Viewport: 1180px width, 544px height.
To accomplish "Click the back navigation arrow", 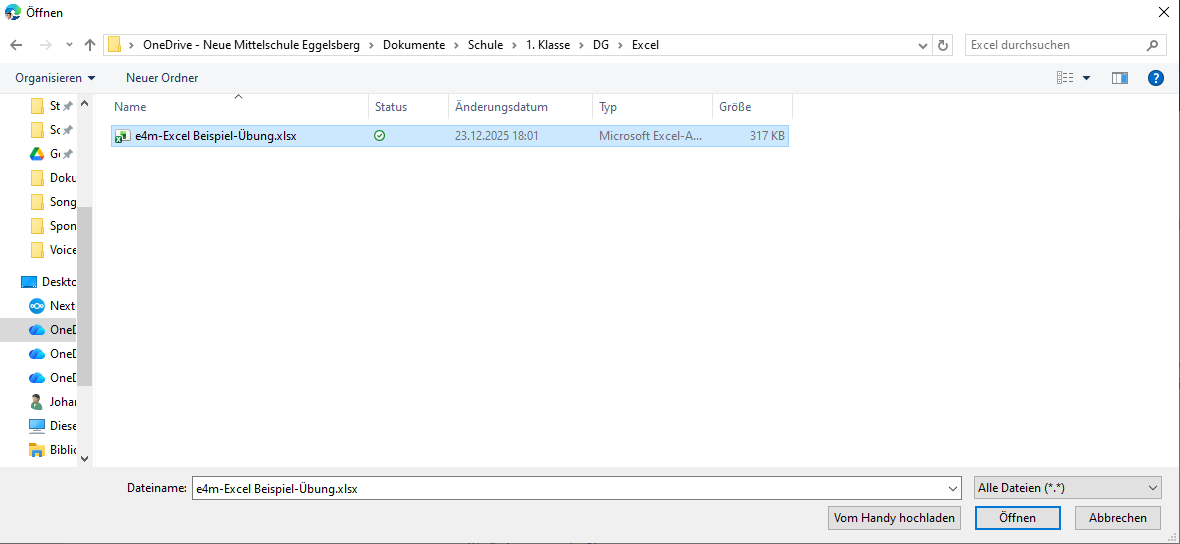I will (16, 45).
